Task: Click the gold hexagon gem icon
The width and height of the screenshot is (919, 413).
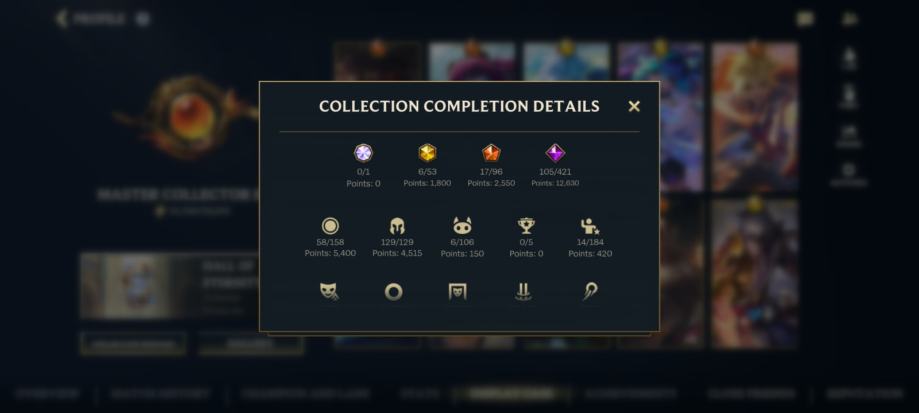Action: coord(427,153)
